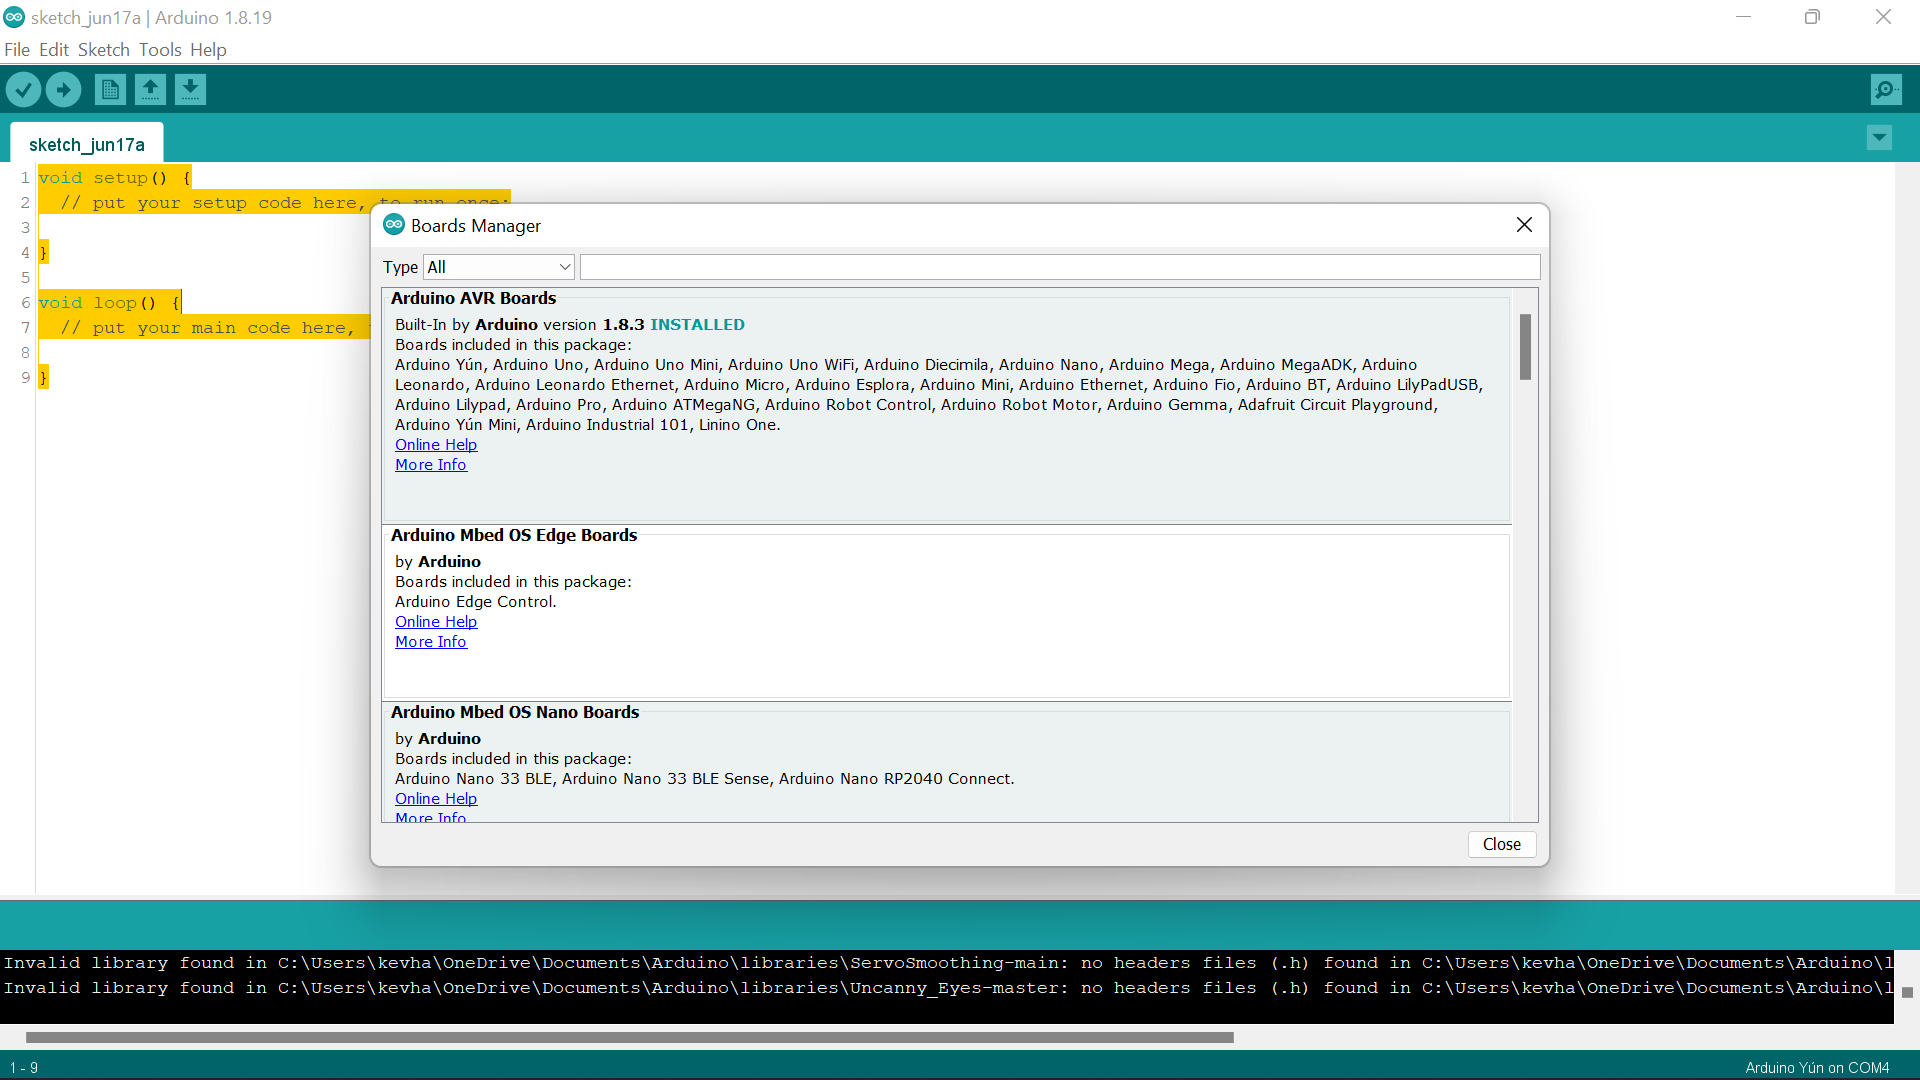Open Online Help for Arduino AVR Boards
The image size is (1920, 1080).
click(436, 445)
